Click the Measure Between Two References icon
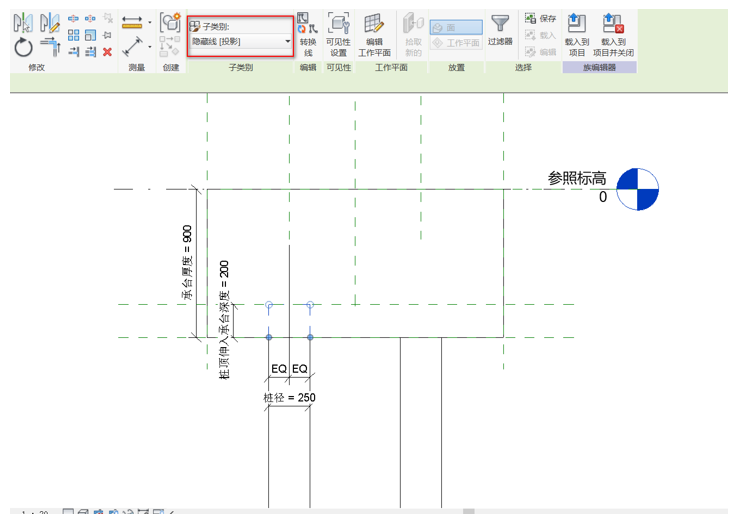The width and height of the screenshot is (739, 526). pos(132,22)
